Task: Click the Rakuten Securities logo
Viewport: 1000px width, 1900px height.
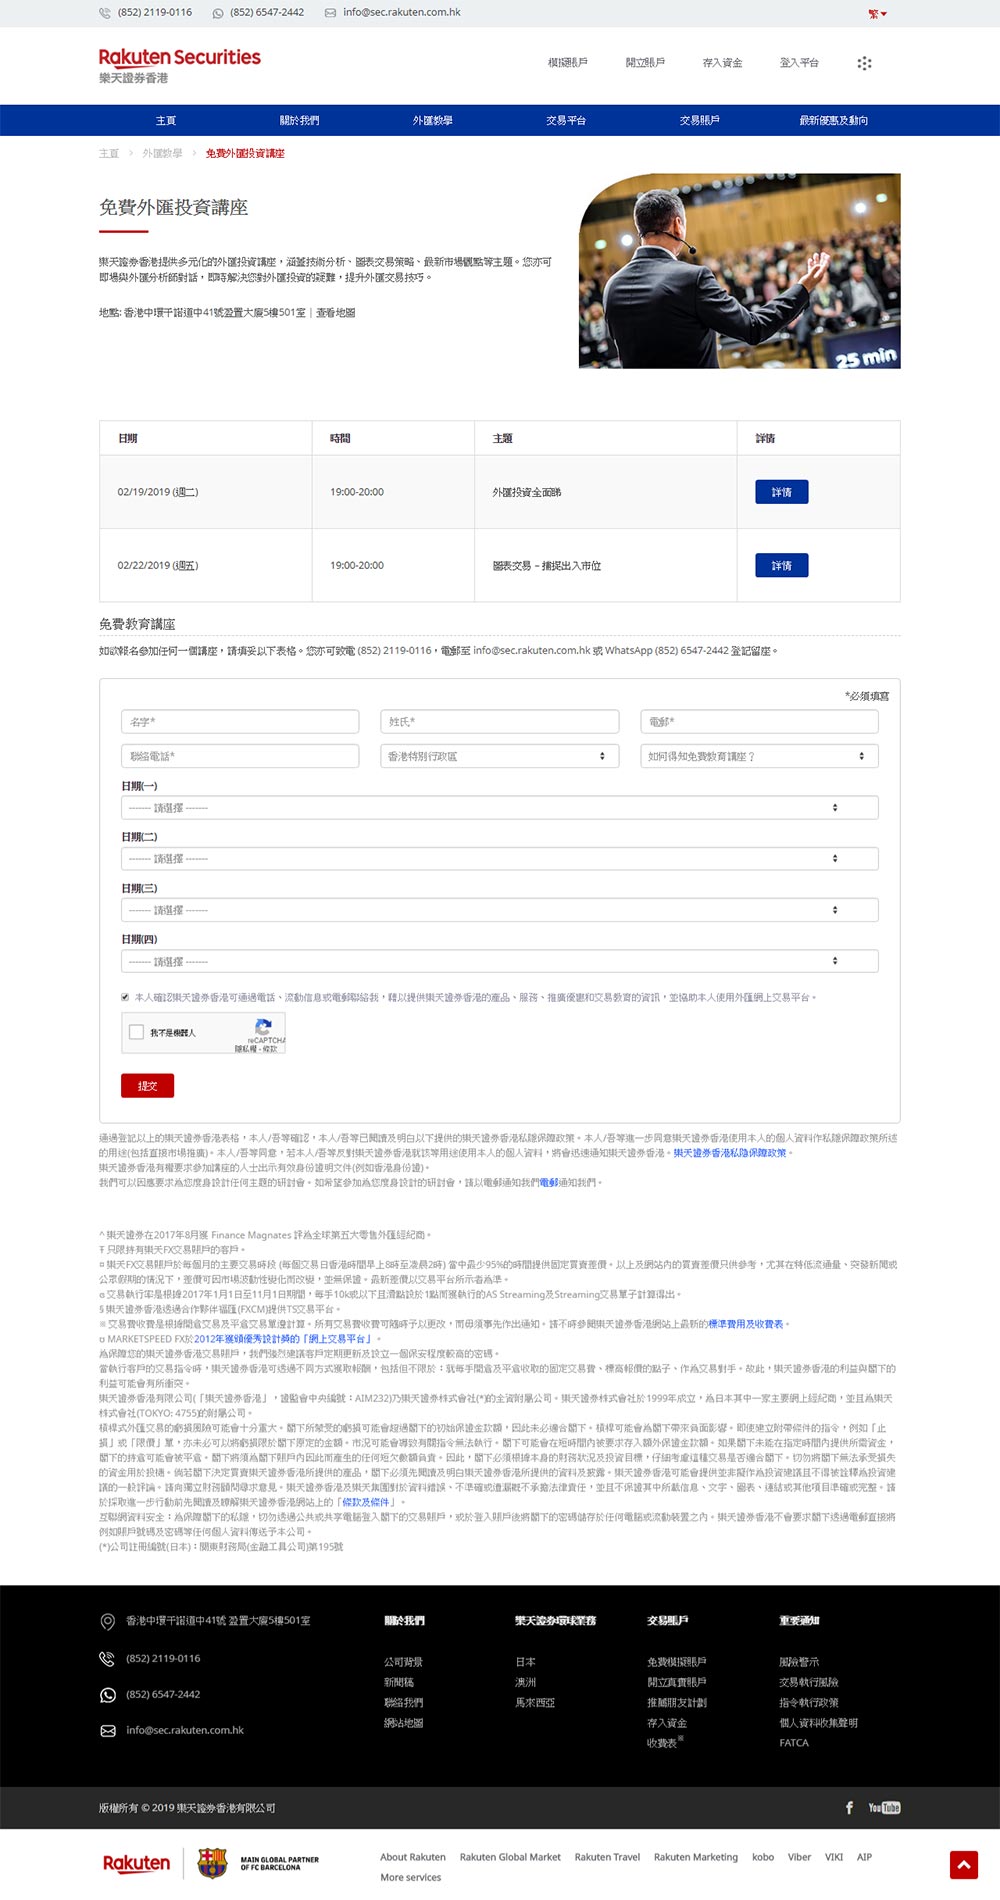Action: 179,65
